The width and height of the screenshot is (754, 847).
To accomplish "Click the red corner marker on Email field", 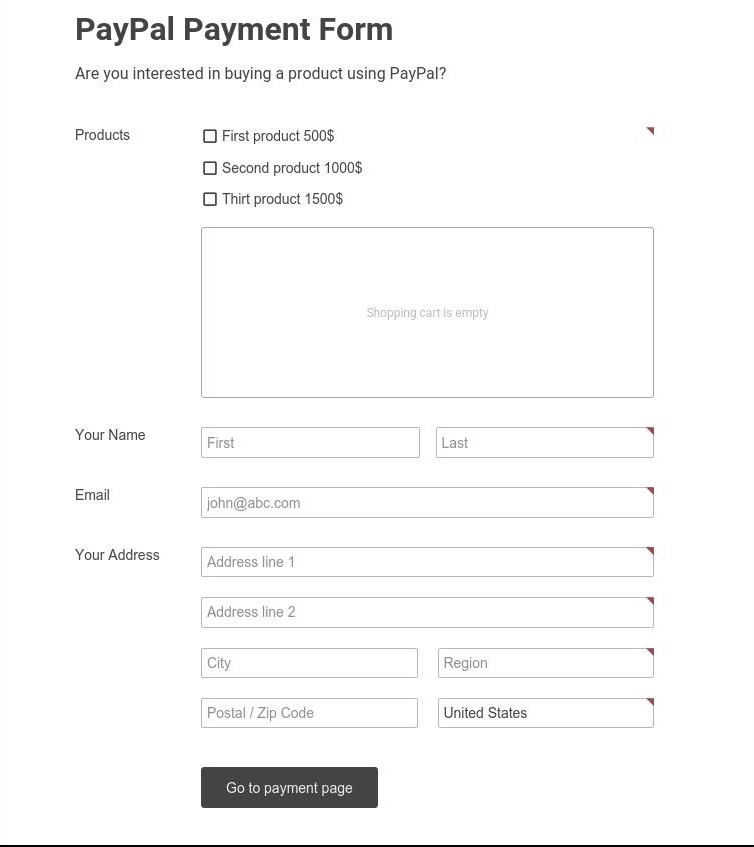I will point(650,491).
